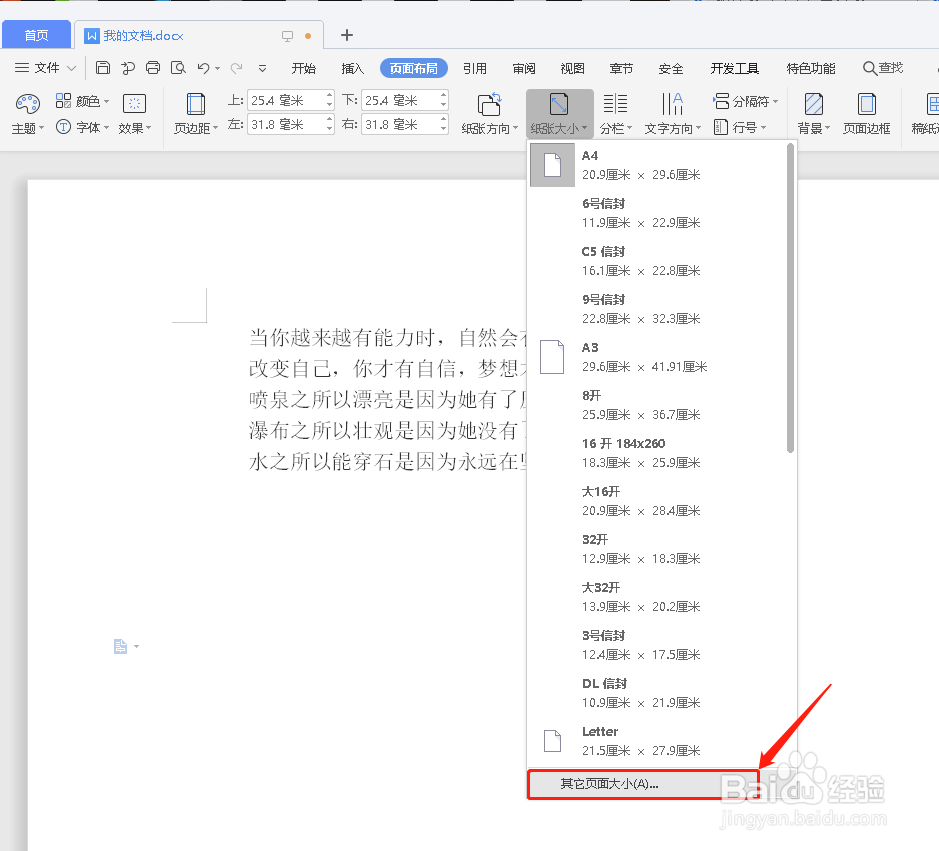Open the 主题 theme picker
Image resolution: width=939 pixels, height=851 pixels.
click(27, 113)
